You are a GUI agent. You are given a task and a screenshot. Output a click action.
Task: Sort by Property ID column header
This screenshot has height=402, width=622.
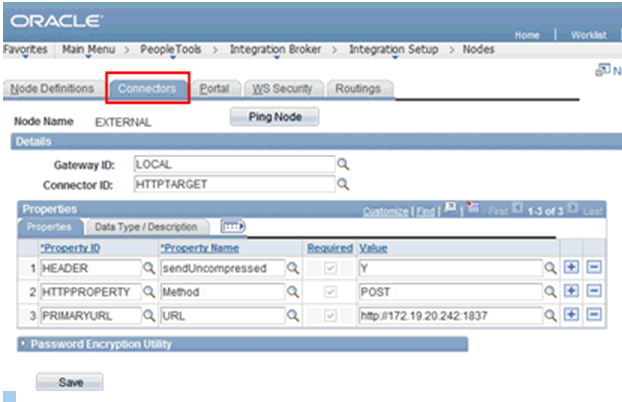coord(70,248)
